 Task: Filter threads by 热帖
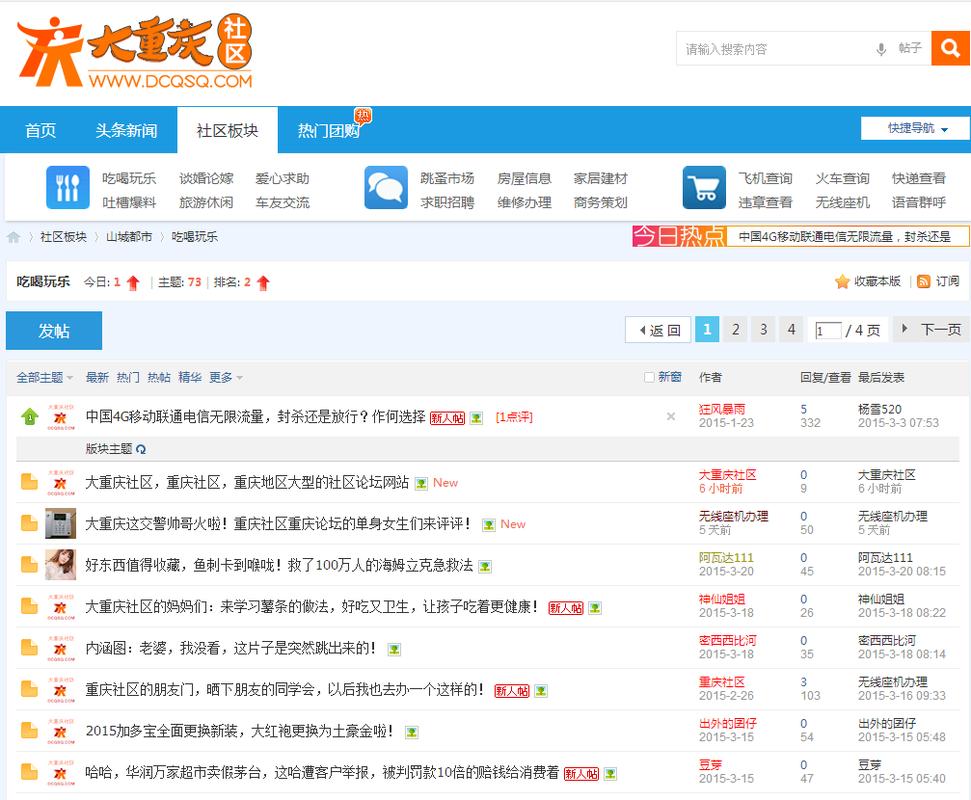(x=159, y=377)
